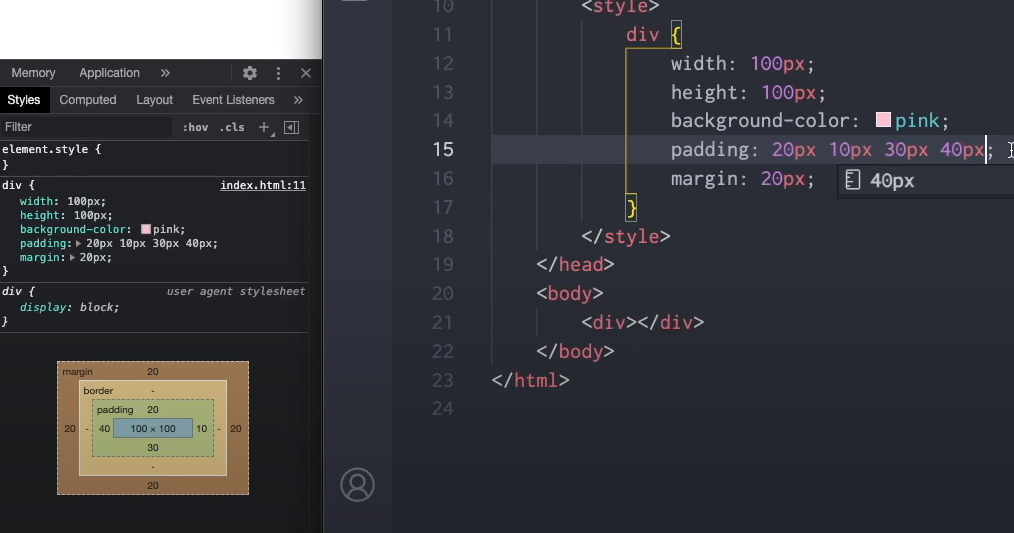This screenshot has width=1014, height=533.
Task: Click margin bottom value 20 in box model
Action: 153,485
